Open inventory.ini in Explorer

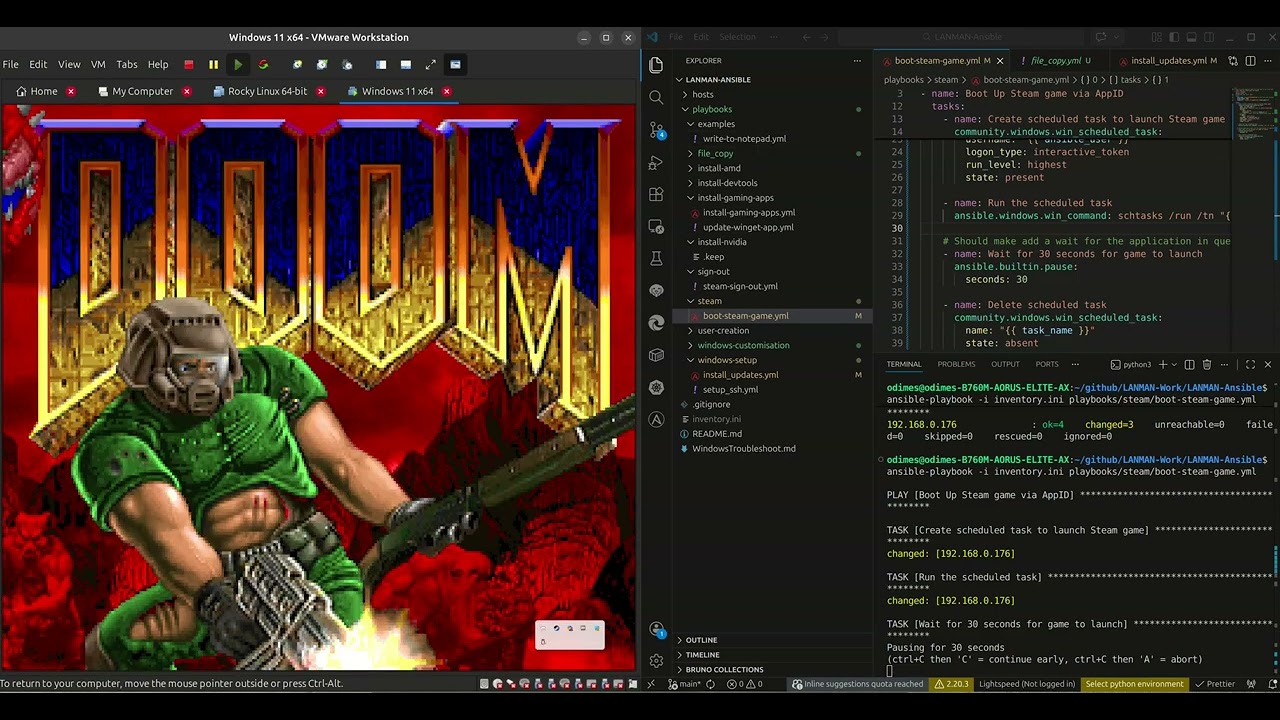click(717, 419)
